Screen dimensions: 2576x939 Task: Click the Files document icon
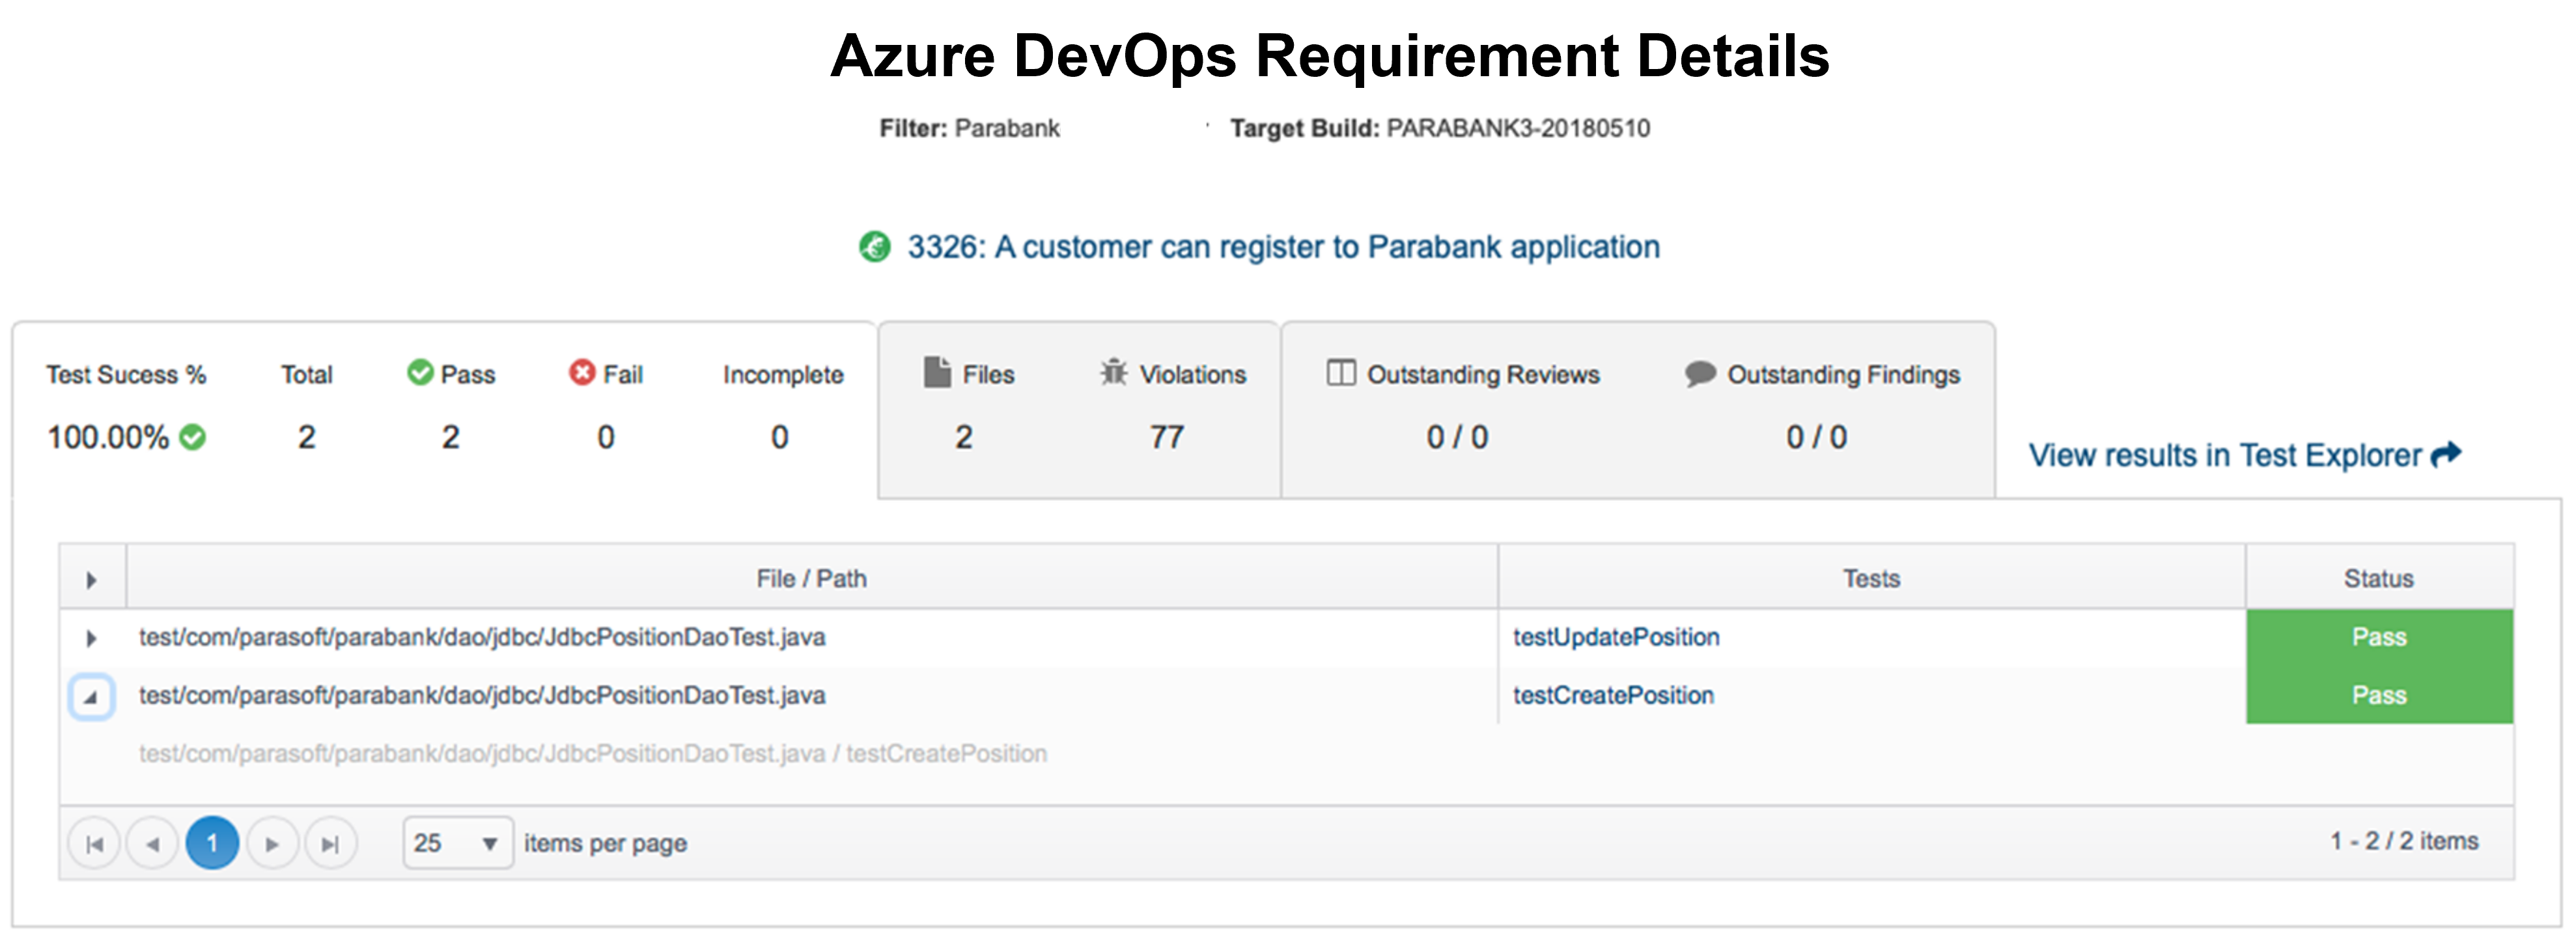pos(937,372)
